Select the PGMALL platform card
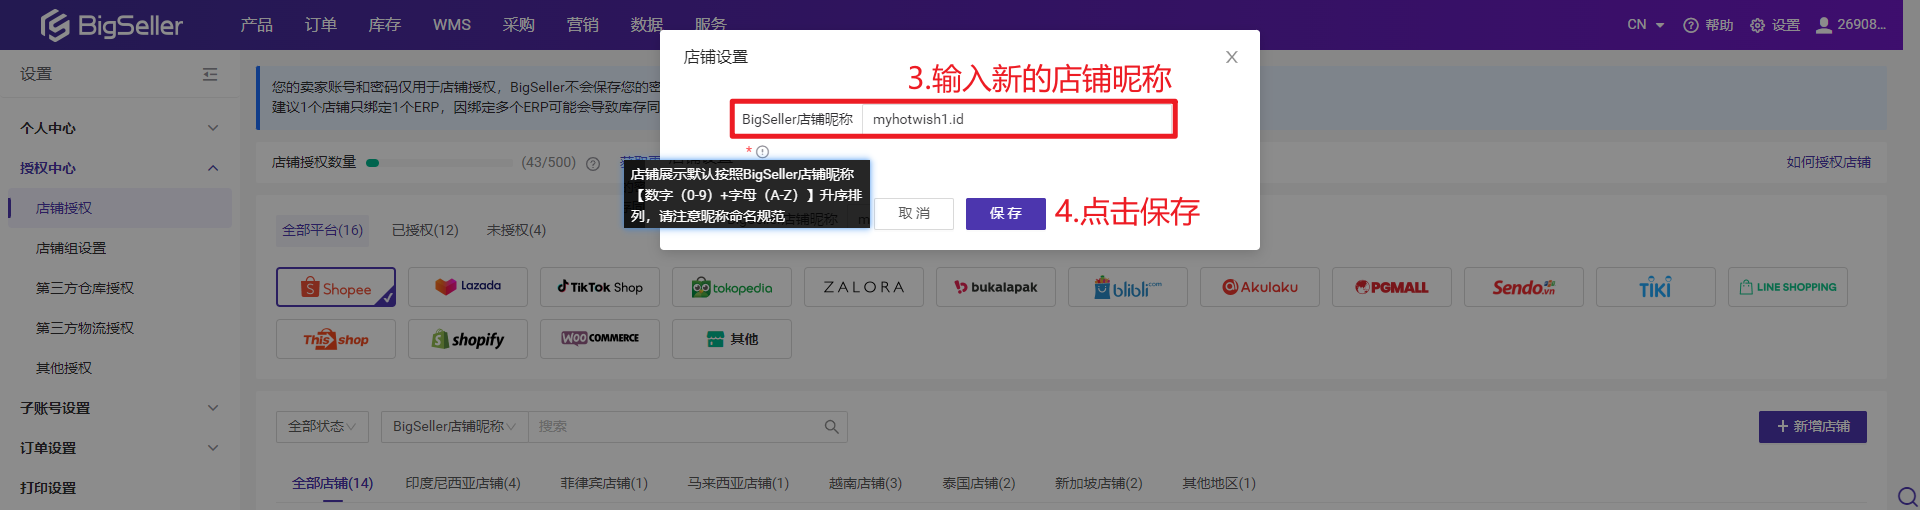1920x510 pixels. pyautogui.click(x=1392, y=287)
